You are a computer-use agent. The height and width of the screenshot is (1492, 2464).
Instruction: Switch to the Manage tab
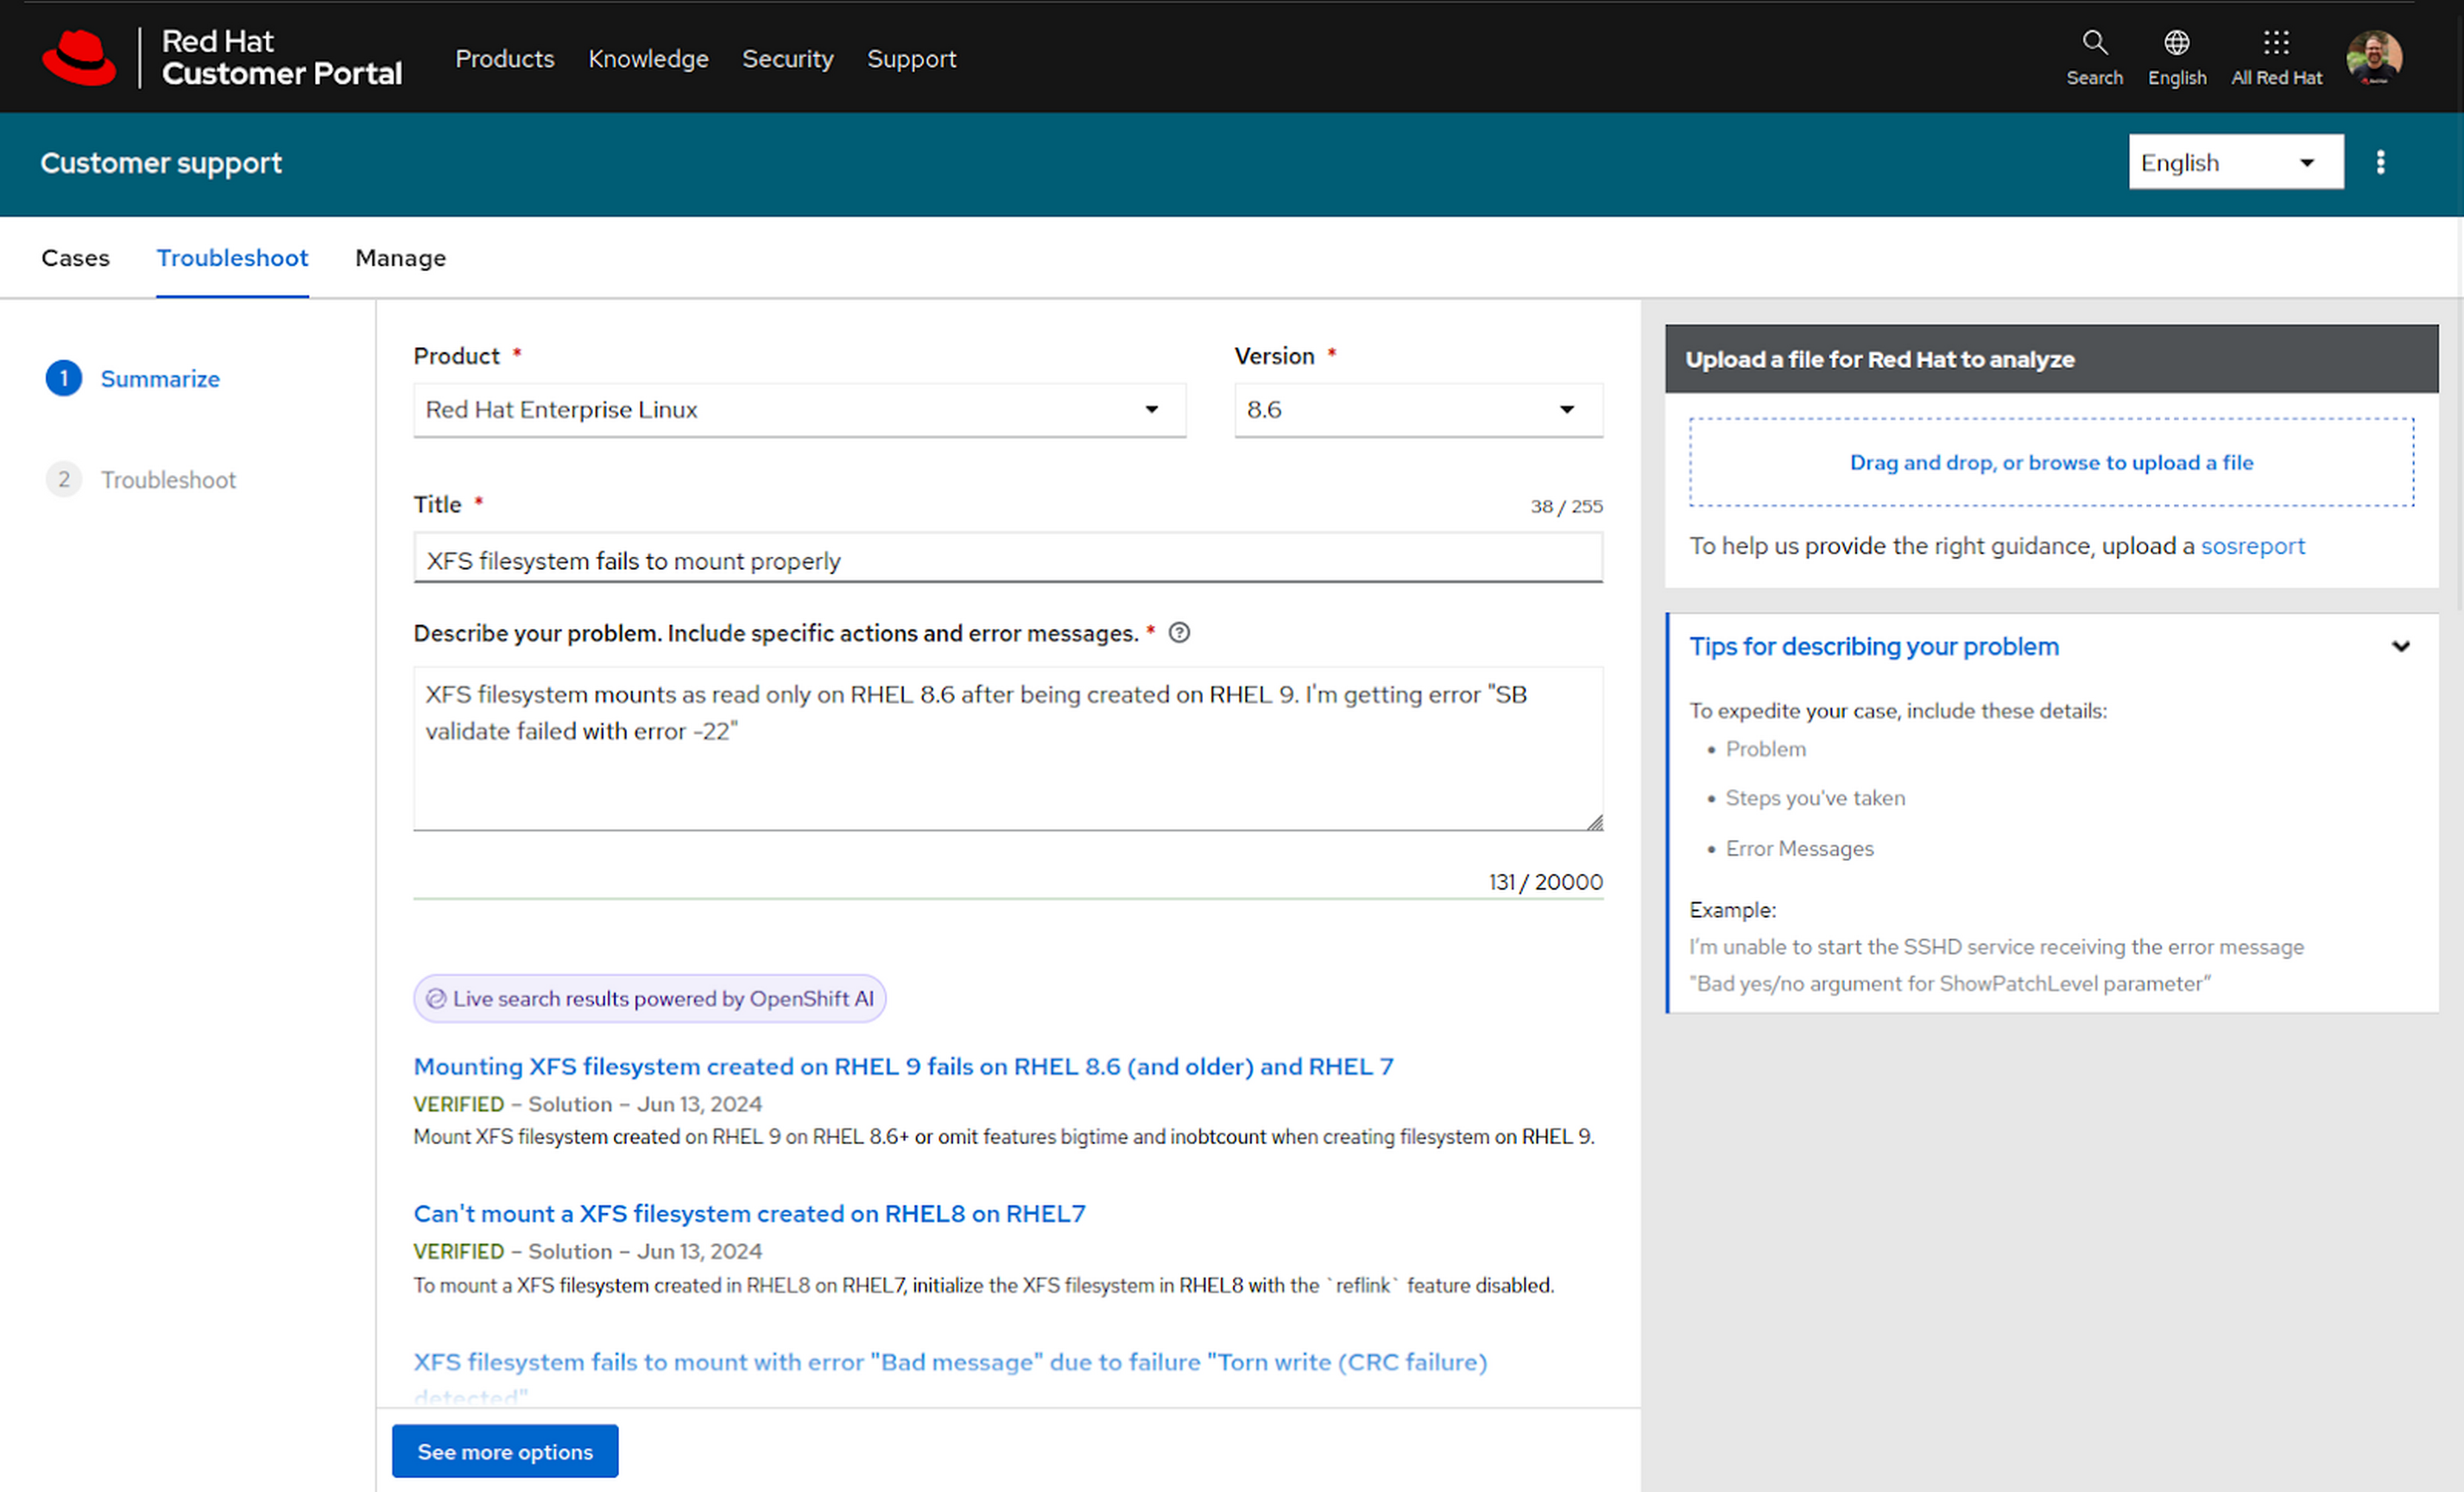coord(400,258)
